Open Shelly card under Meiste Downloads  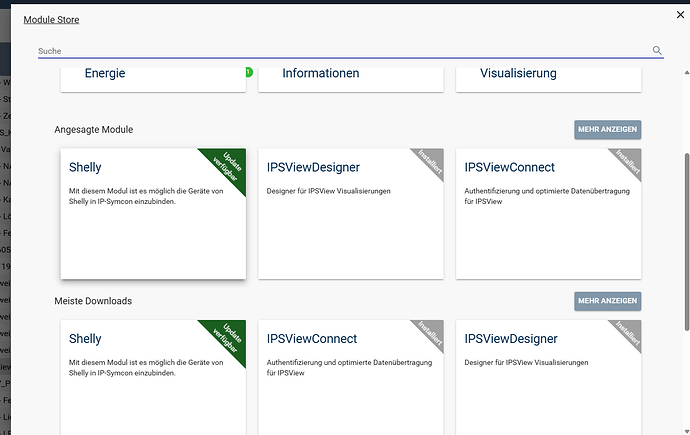coord(153,377)
